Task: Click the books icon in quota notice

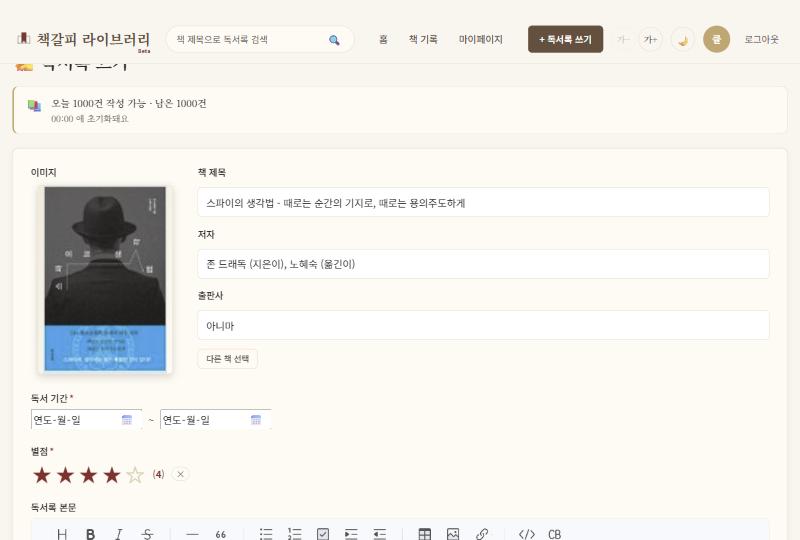Action: [34, 106]
